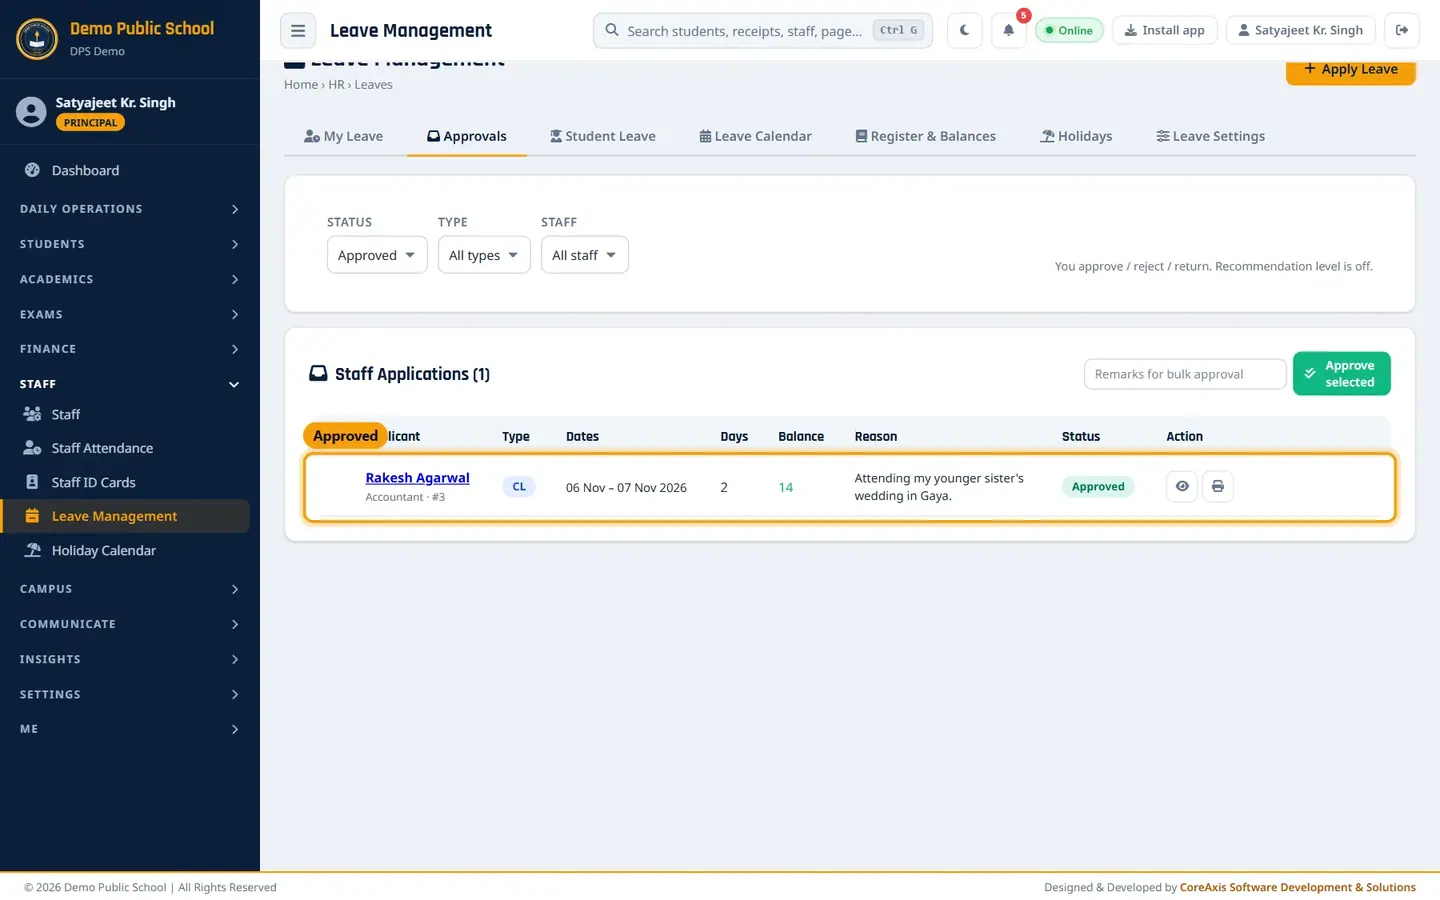Switch to the My Leave tab
1440x900 pixels.
pyautogui.click(x=343, y=136)
